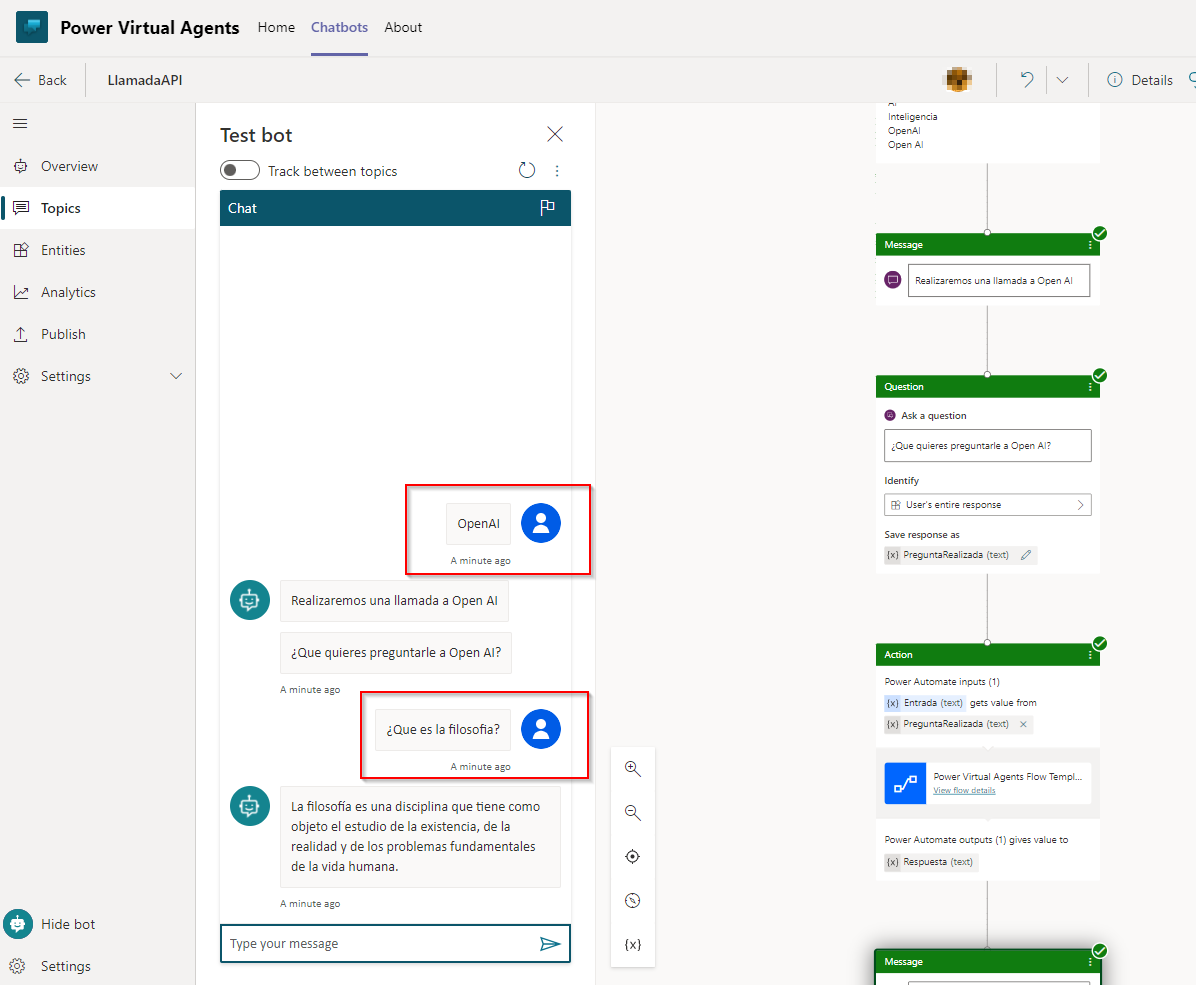The image size is (1196, 985).
Task: Open Analytics in the sidebar
Action: click(x=68, y=292)
